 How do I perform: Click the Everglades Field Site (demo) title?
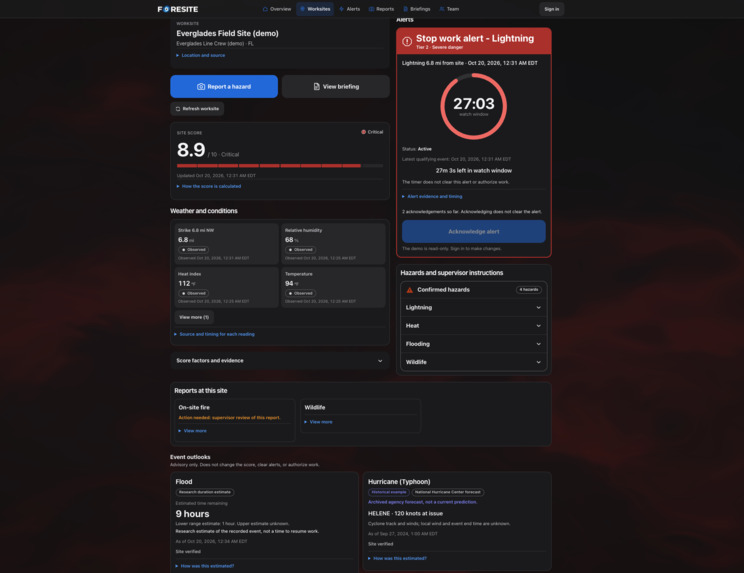[227, 34]
